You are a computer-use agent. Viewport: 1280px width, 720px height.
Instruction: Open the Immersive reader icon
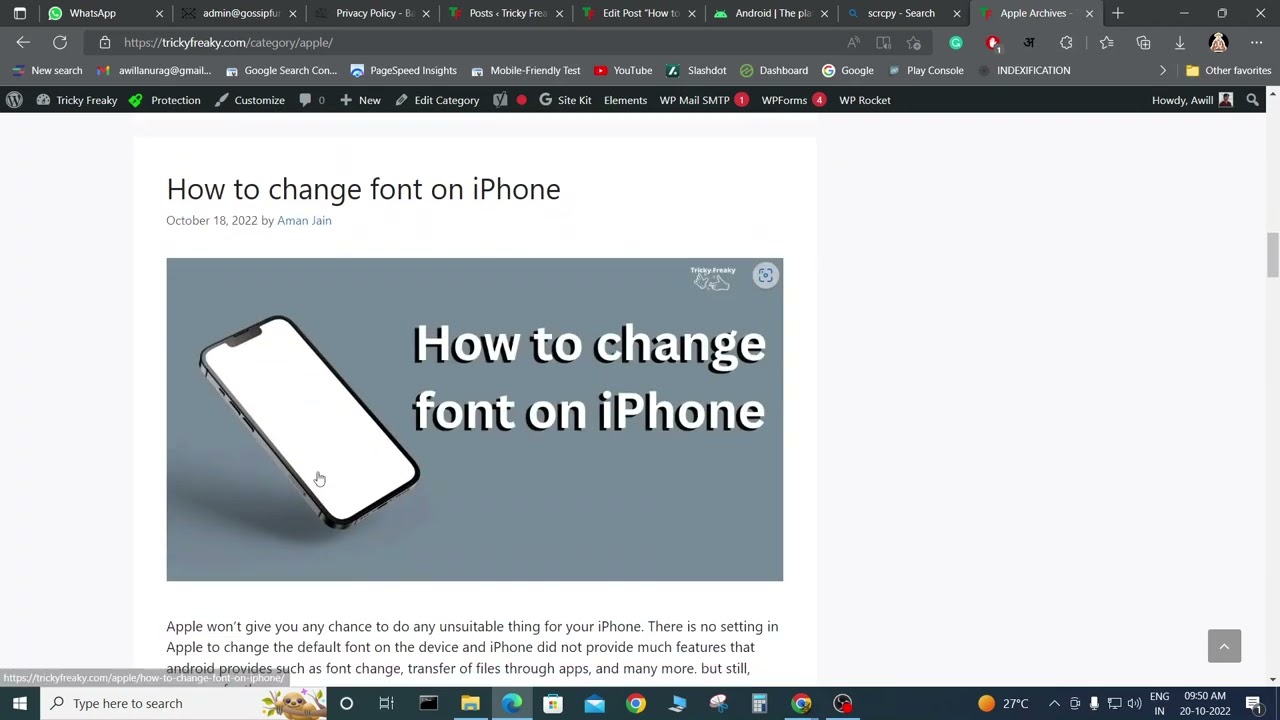[x=883, y=43]
